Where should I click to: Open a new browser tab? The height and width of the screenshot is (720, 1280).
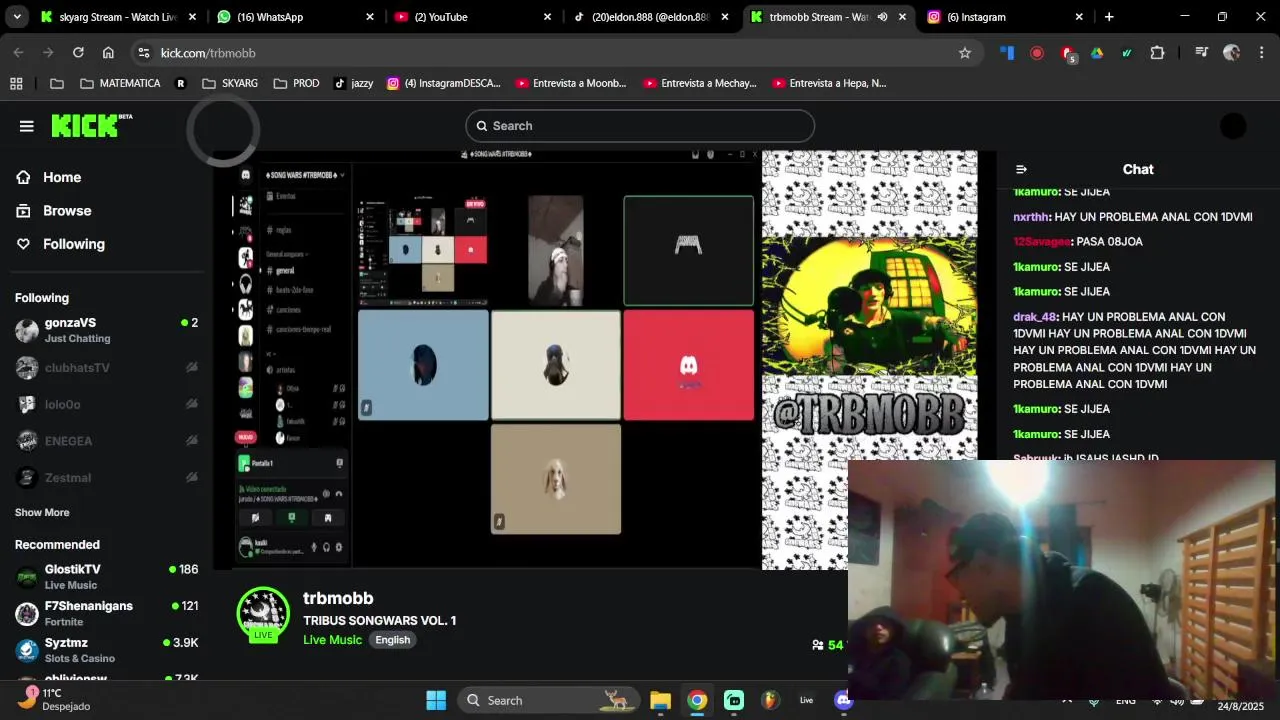tap(1109, 17)
